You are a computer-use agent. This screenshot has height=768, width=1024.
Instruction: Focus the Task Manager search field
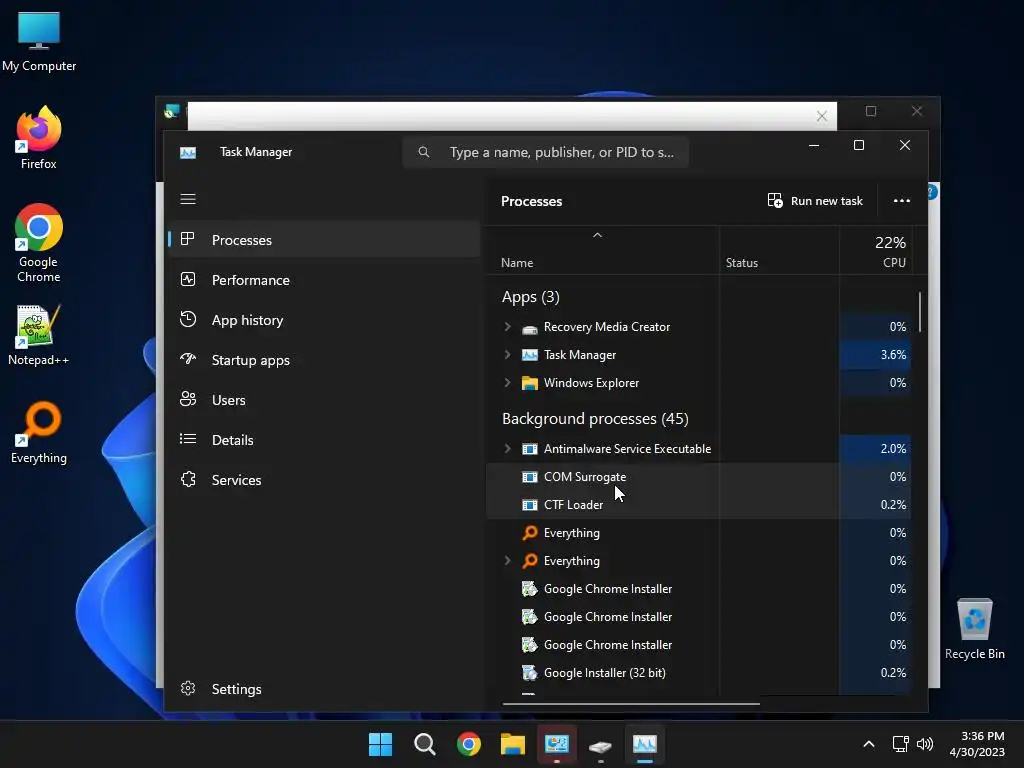click(x=546, y=152)
